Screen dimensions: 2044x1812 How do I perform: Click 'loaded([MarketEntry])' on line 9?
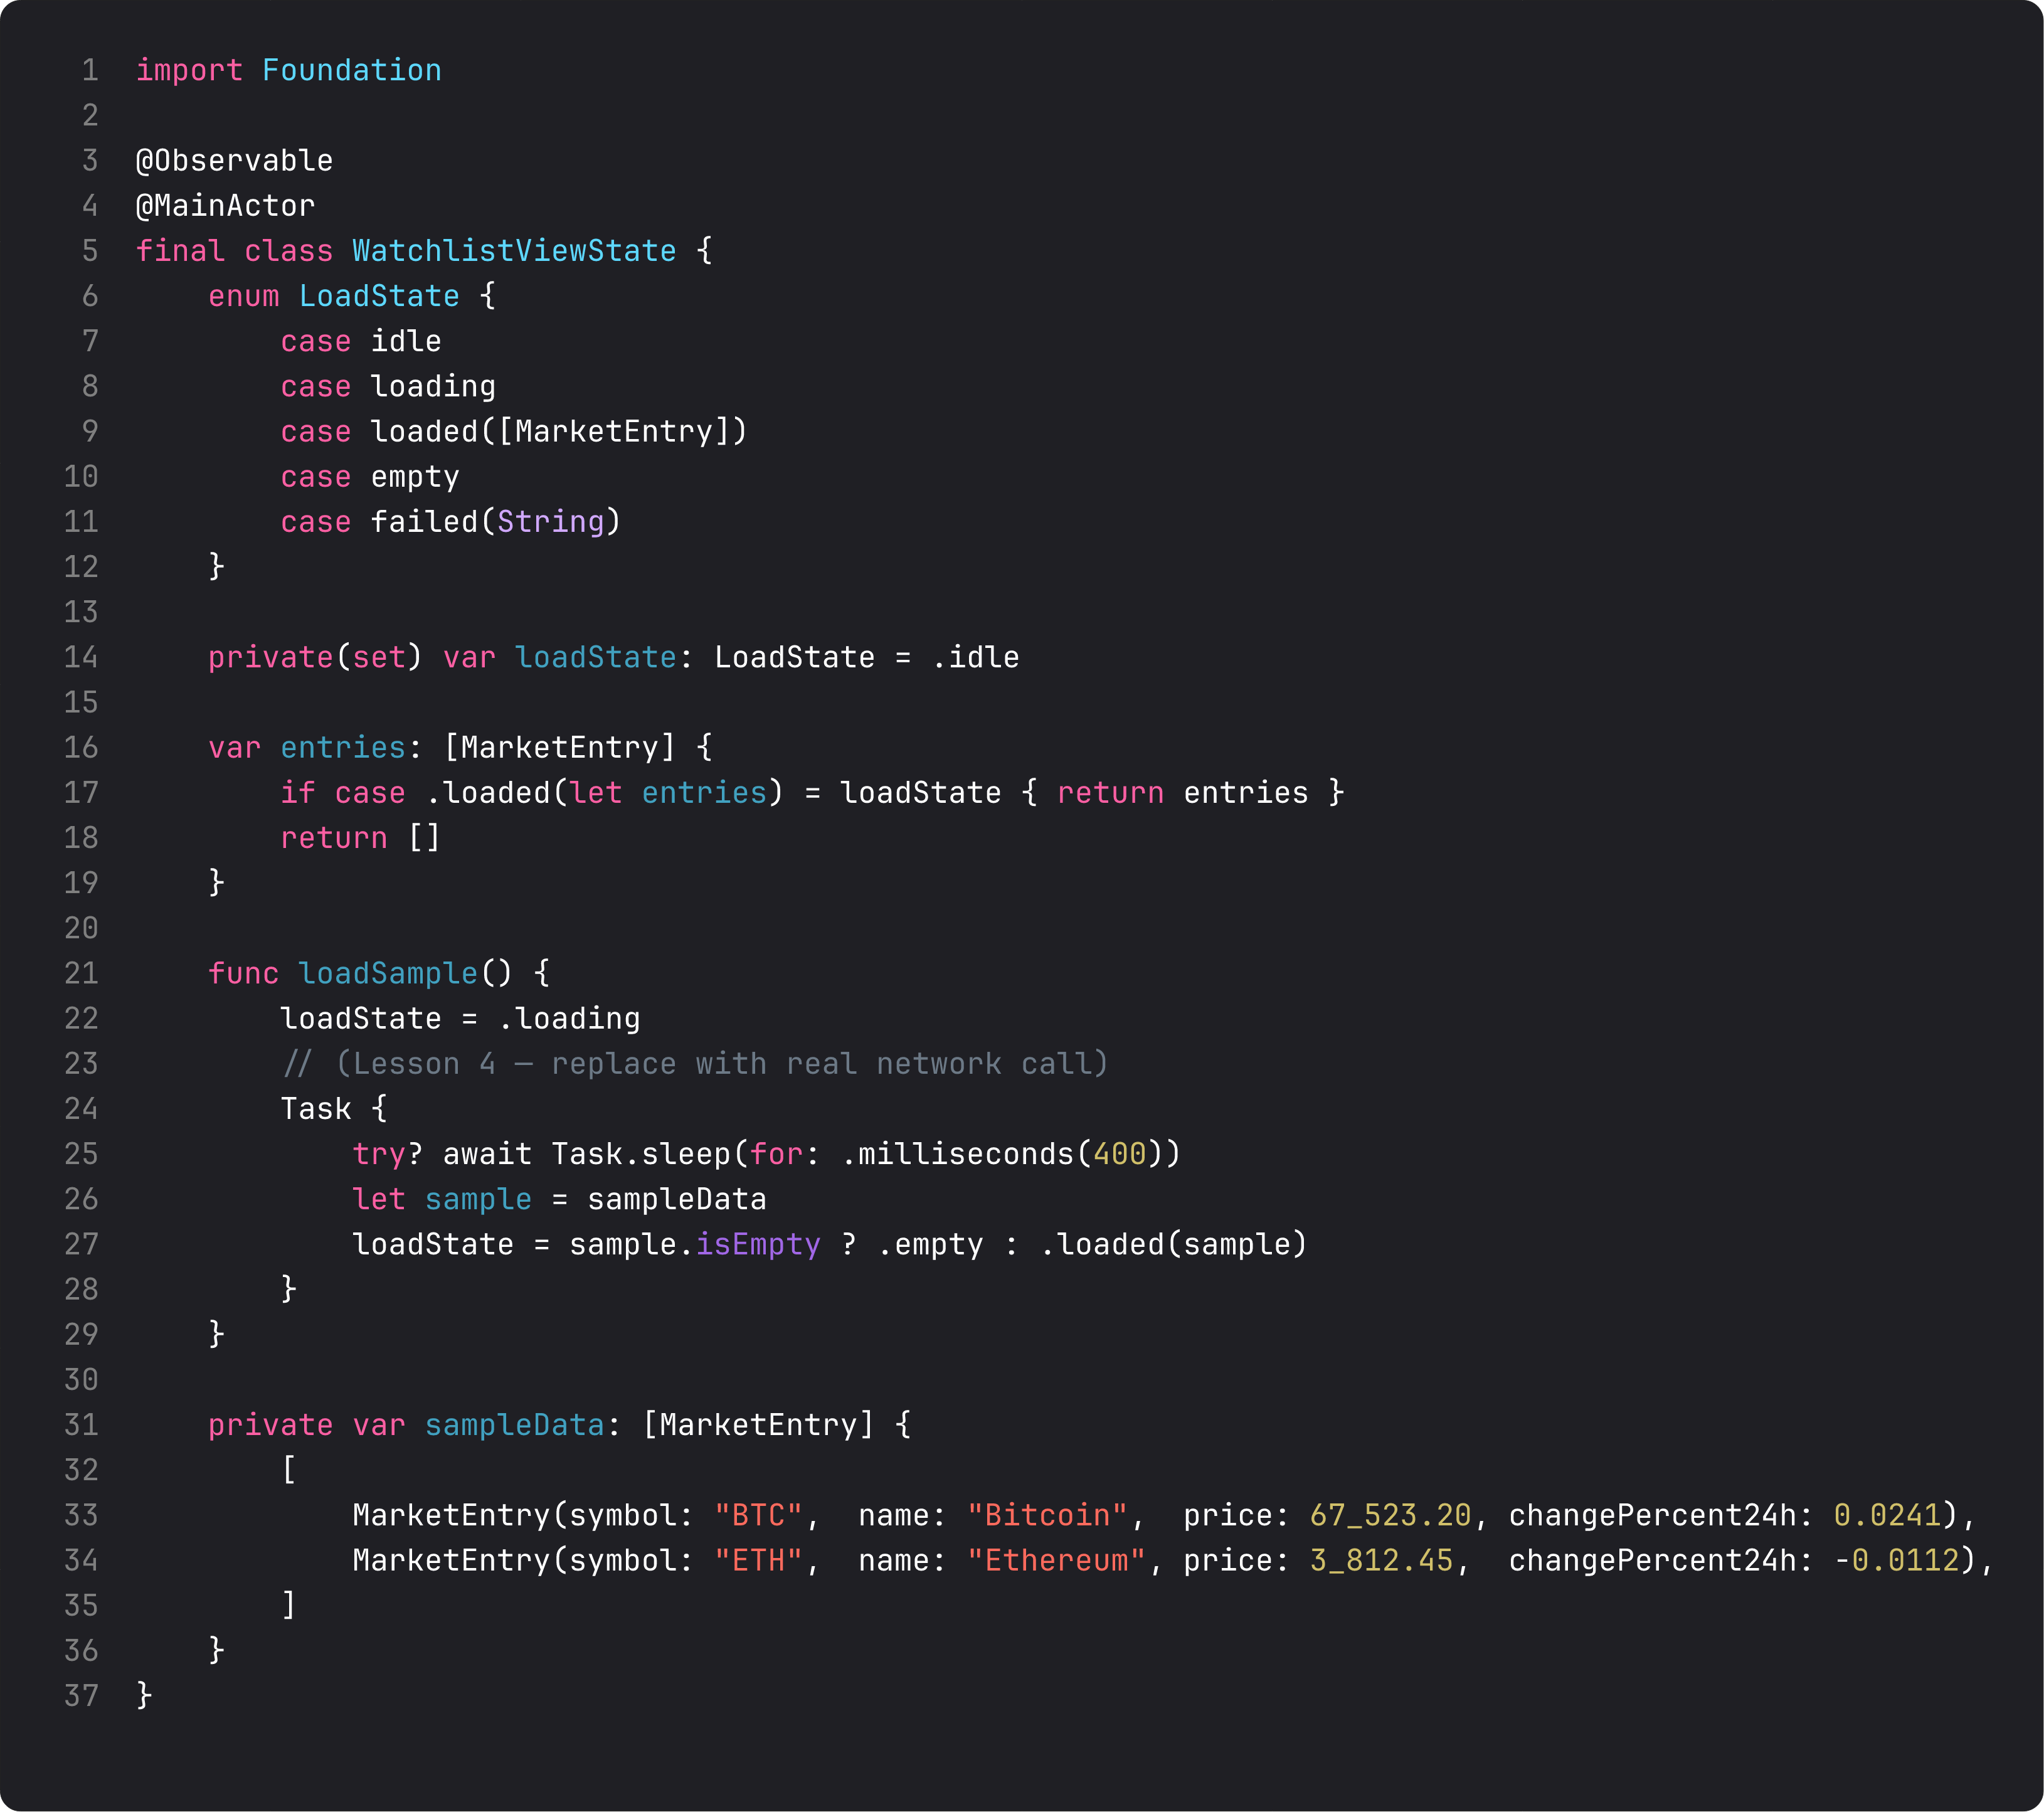559,432
